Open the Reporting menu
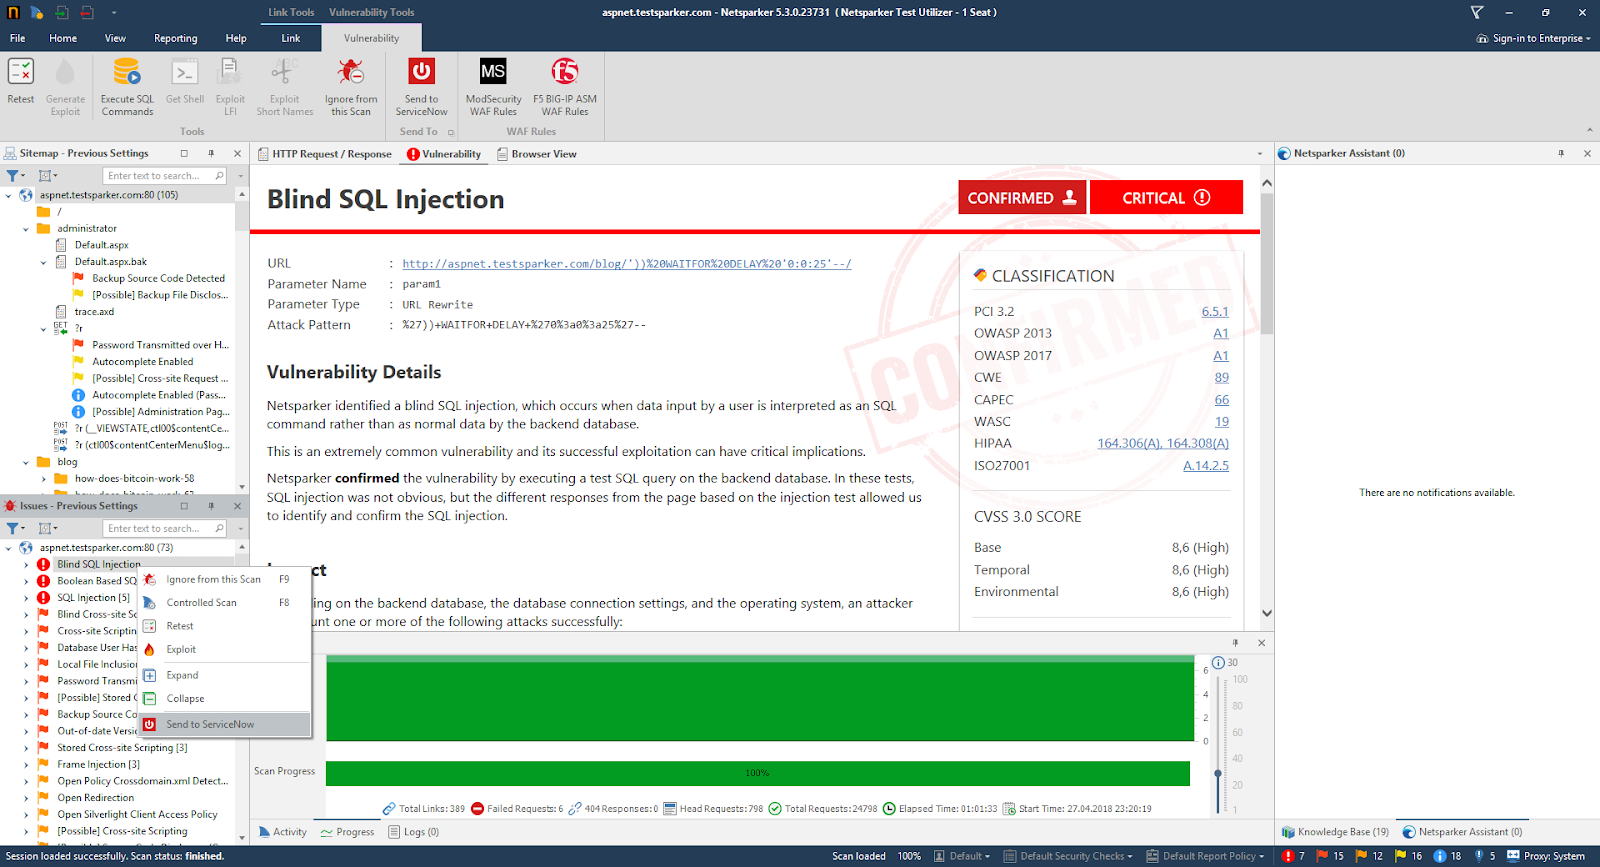 coord(175,38)
